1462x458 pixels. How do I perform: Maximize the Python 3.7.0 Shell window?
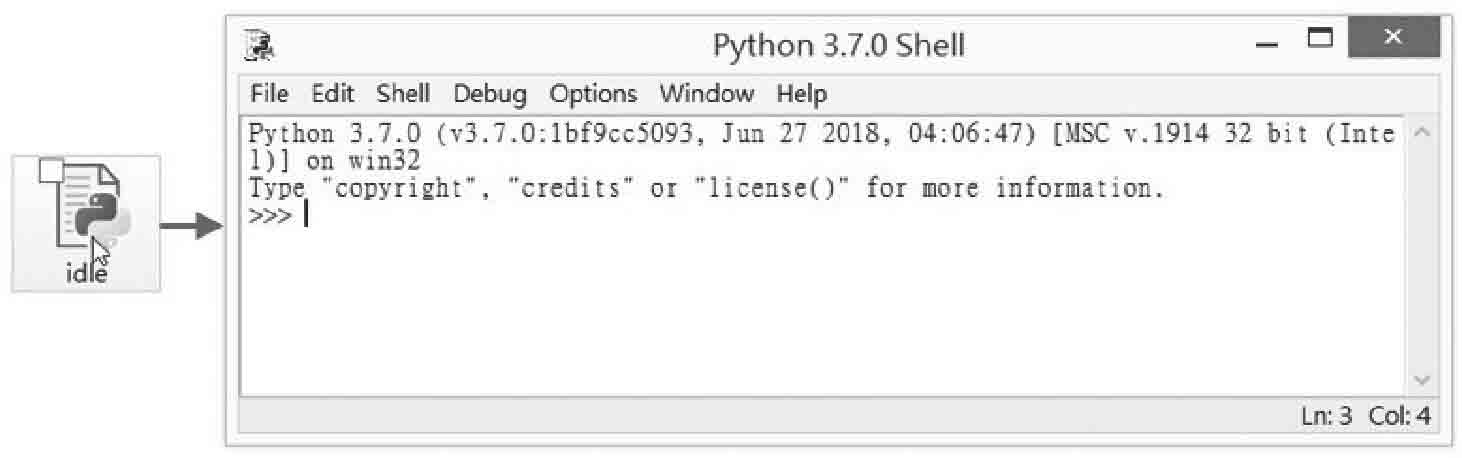pyautogui.click(x=1321, y=40)
